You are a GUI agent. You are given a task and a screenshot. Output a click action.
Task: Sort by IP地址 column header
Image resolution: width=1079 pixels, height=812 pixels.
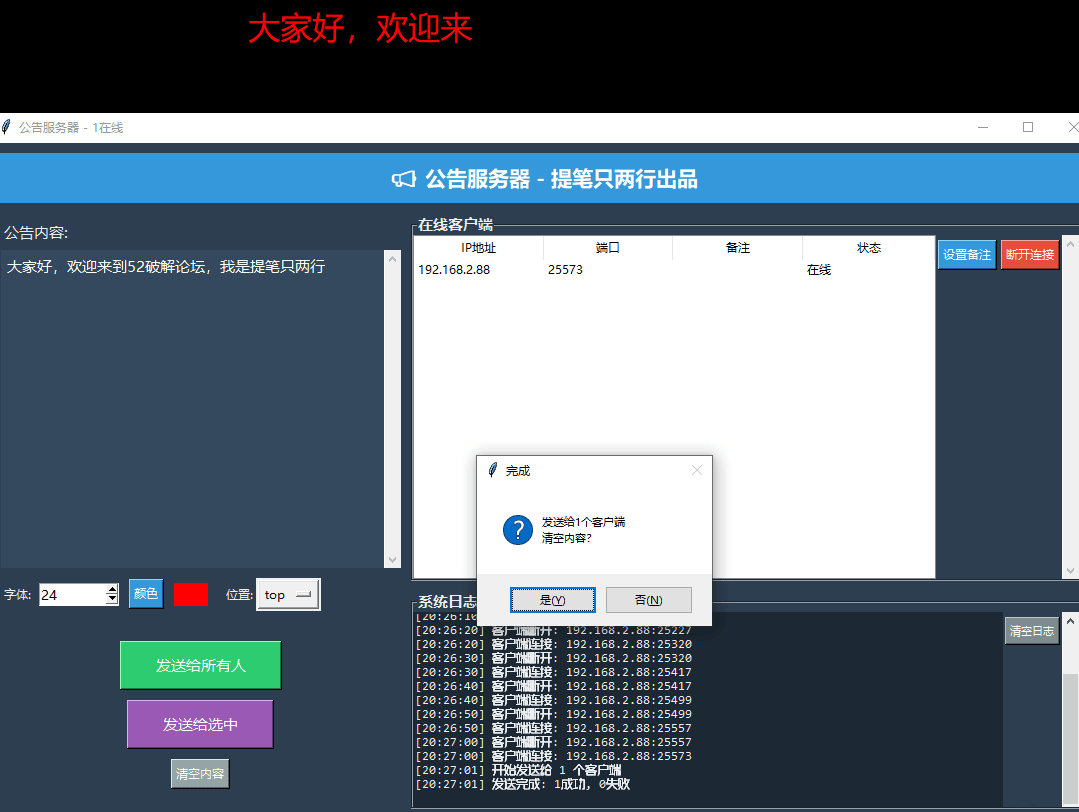[x=478, y=248]
